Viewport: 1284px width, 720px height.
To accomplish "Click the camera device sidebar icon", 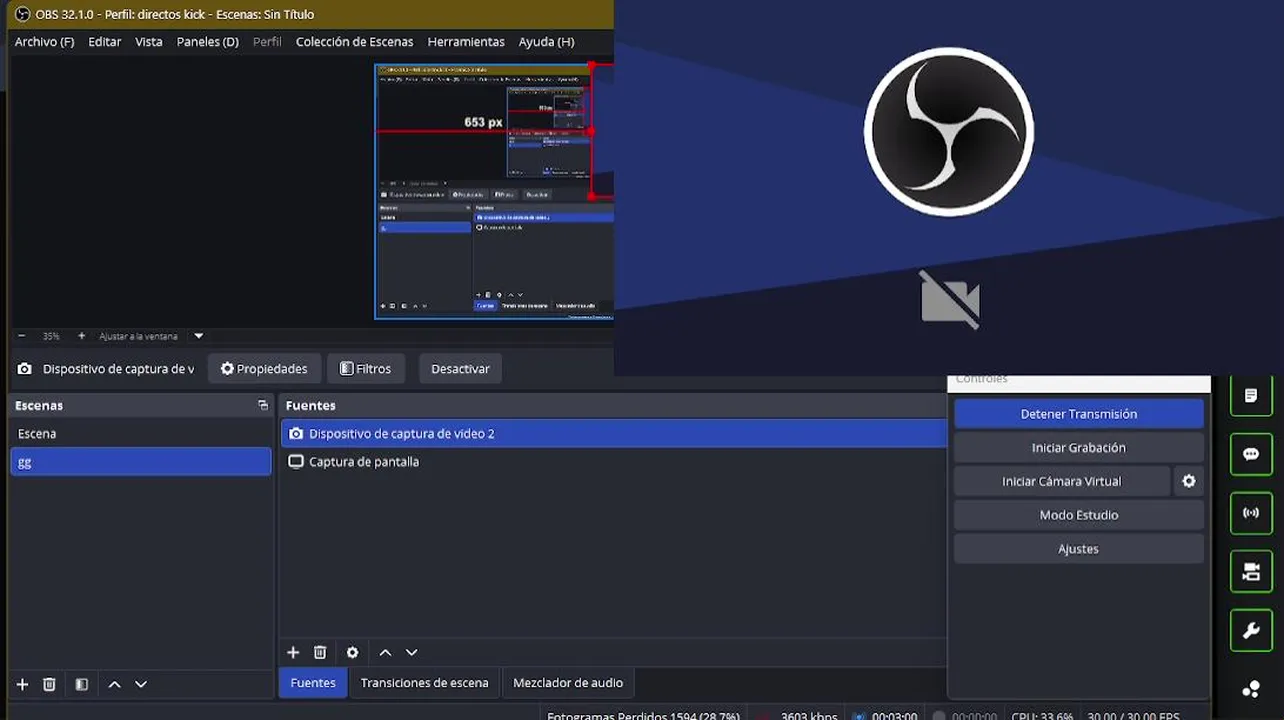I will (1251, 572).
